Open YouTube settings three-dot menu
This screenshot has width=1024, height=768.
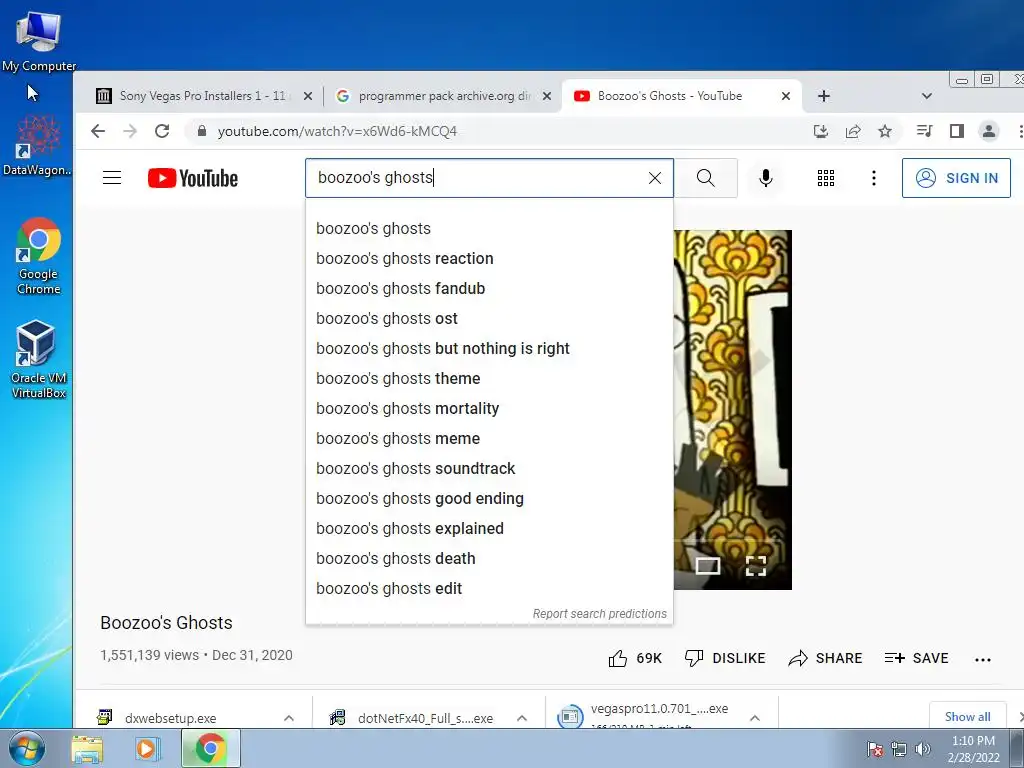click(x=874, y=178)
